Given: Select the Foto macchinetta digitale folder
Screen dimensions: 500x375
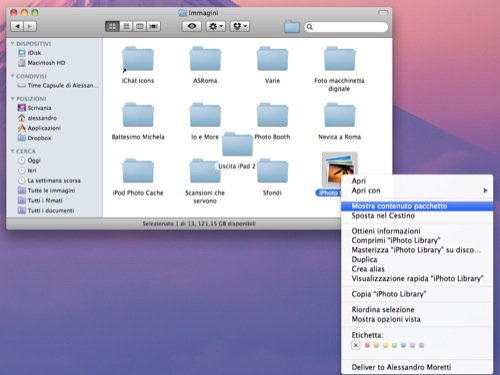Looking at the screenshot, I should (339, 59).
